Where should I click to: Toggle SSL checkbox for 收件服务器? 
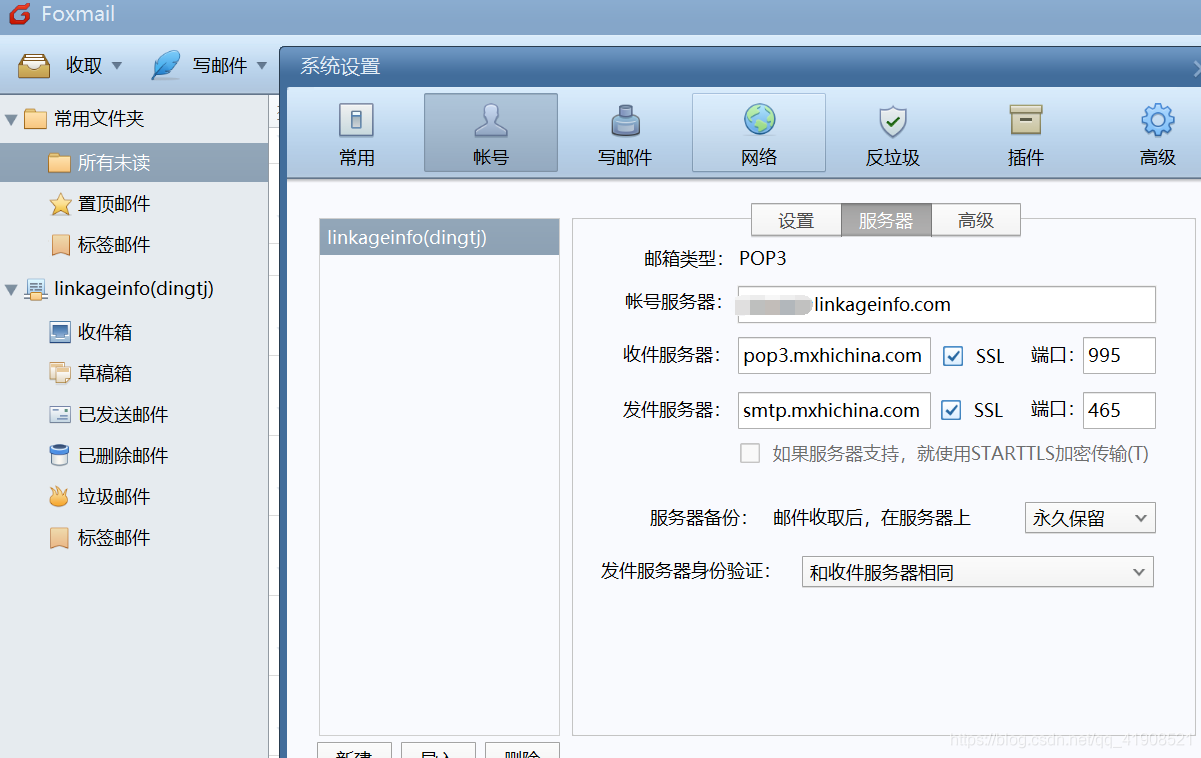pyautogui.click(x=953, y=356)
